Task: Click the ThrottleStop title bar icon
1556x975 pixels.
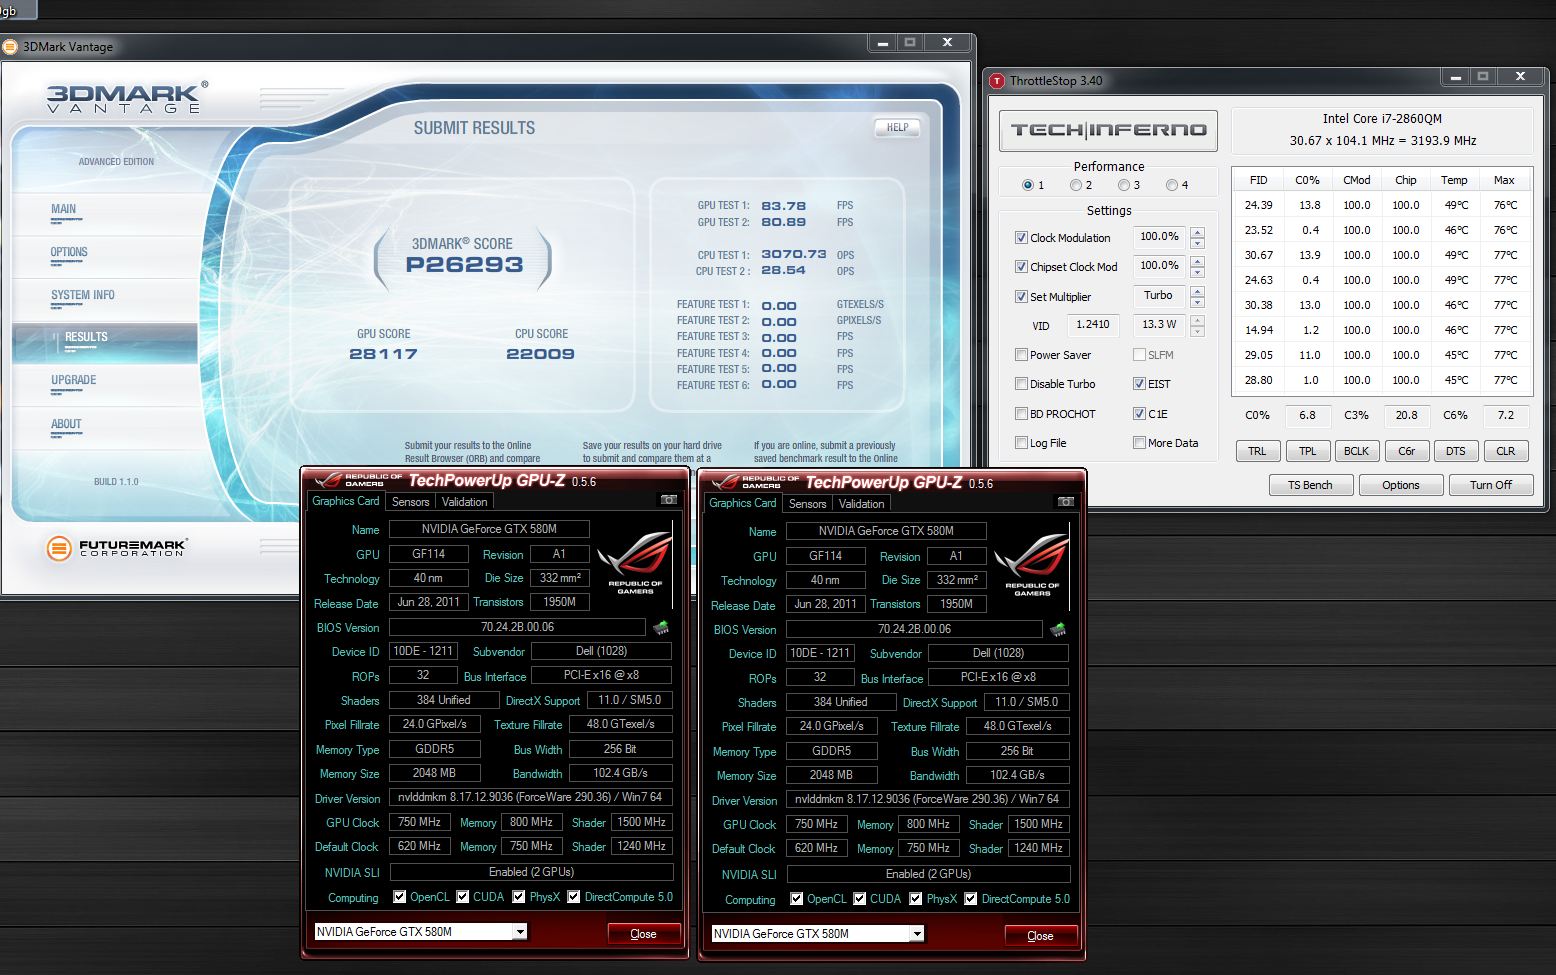Action: 997,81
